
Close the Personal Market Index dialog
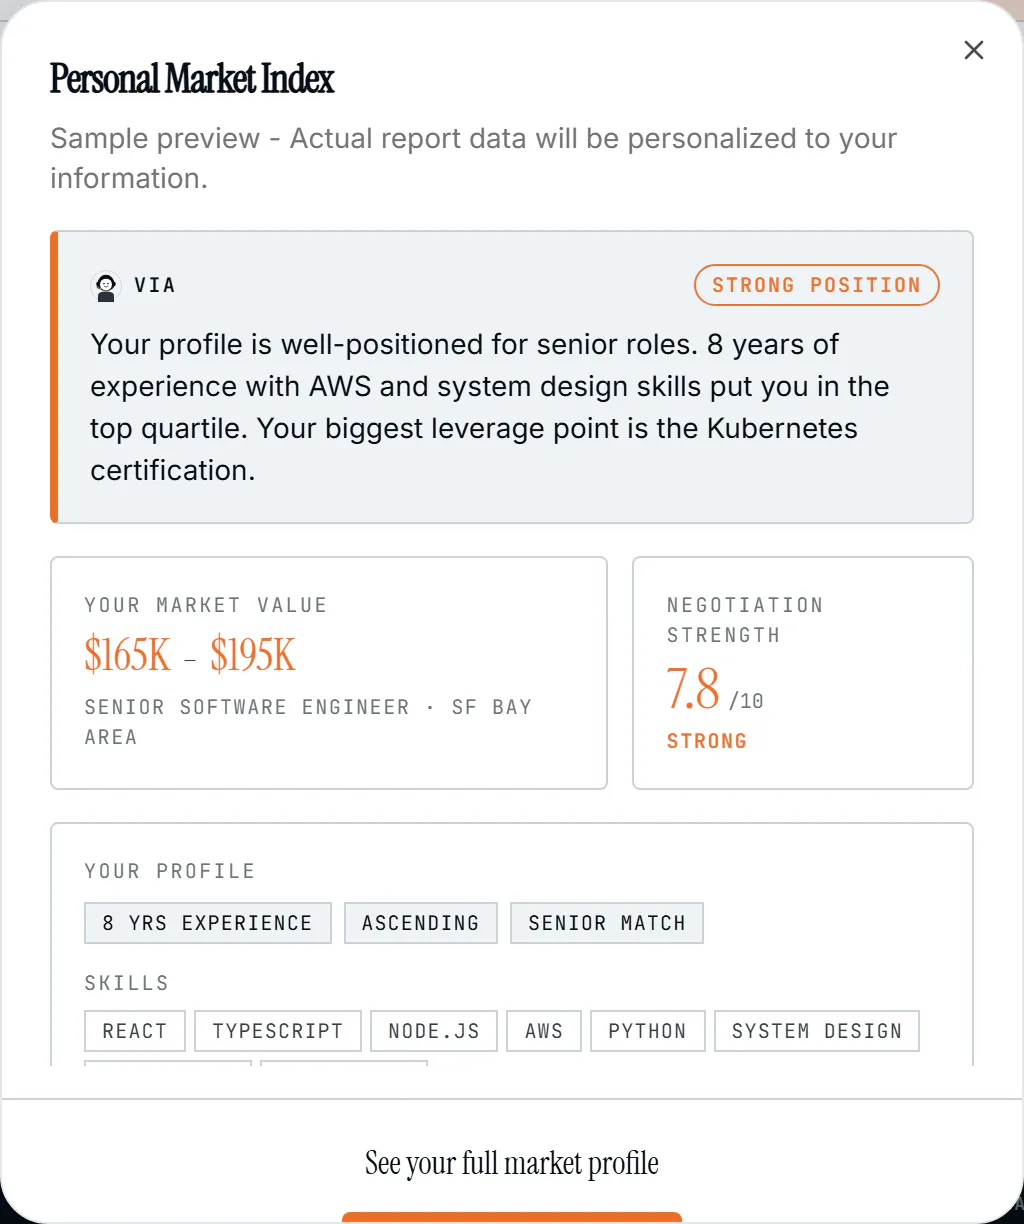(973, 50)
